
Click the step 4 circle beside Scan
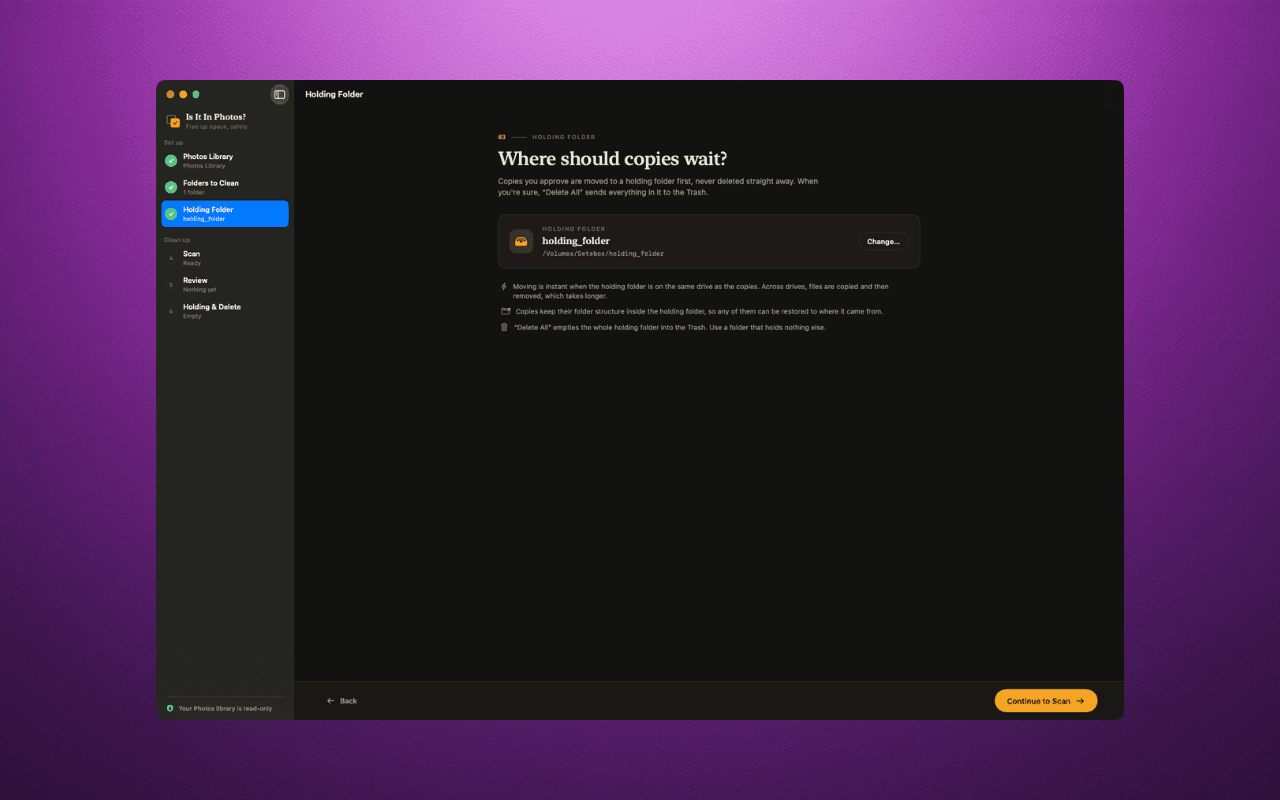pos(171,258)
